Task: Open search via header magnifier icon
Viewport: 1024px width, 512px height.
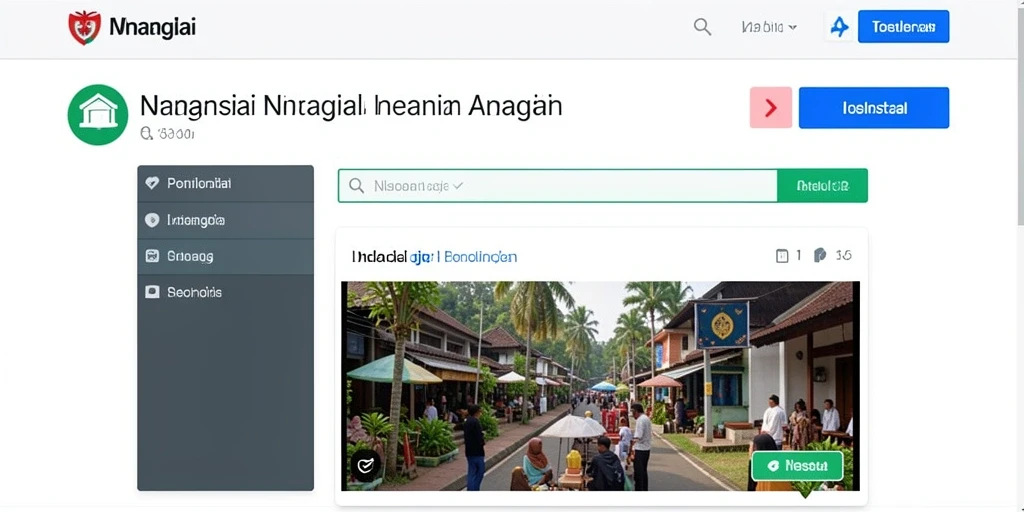Action: pyautogui.click(x=702, y=27)
